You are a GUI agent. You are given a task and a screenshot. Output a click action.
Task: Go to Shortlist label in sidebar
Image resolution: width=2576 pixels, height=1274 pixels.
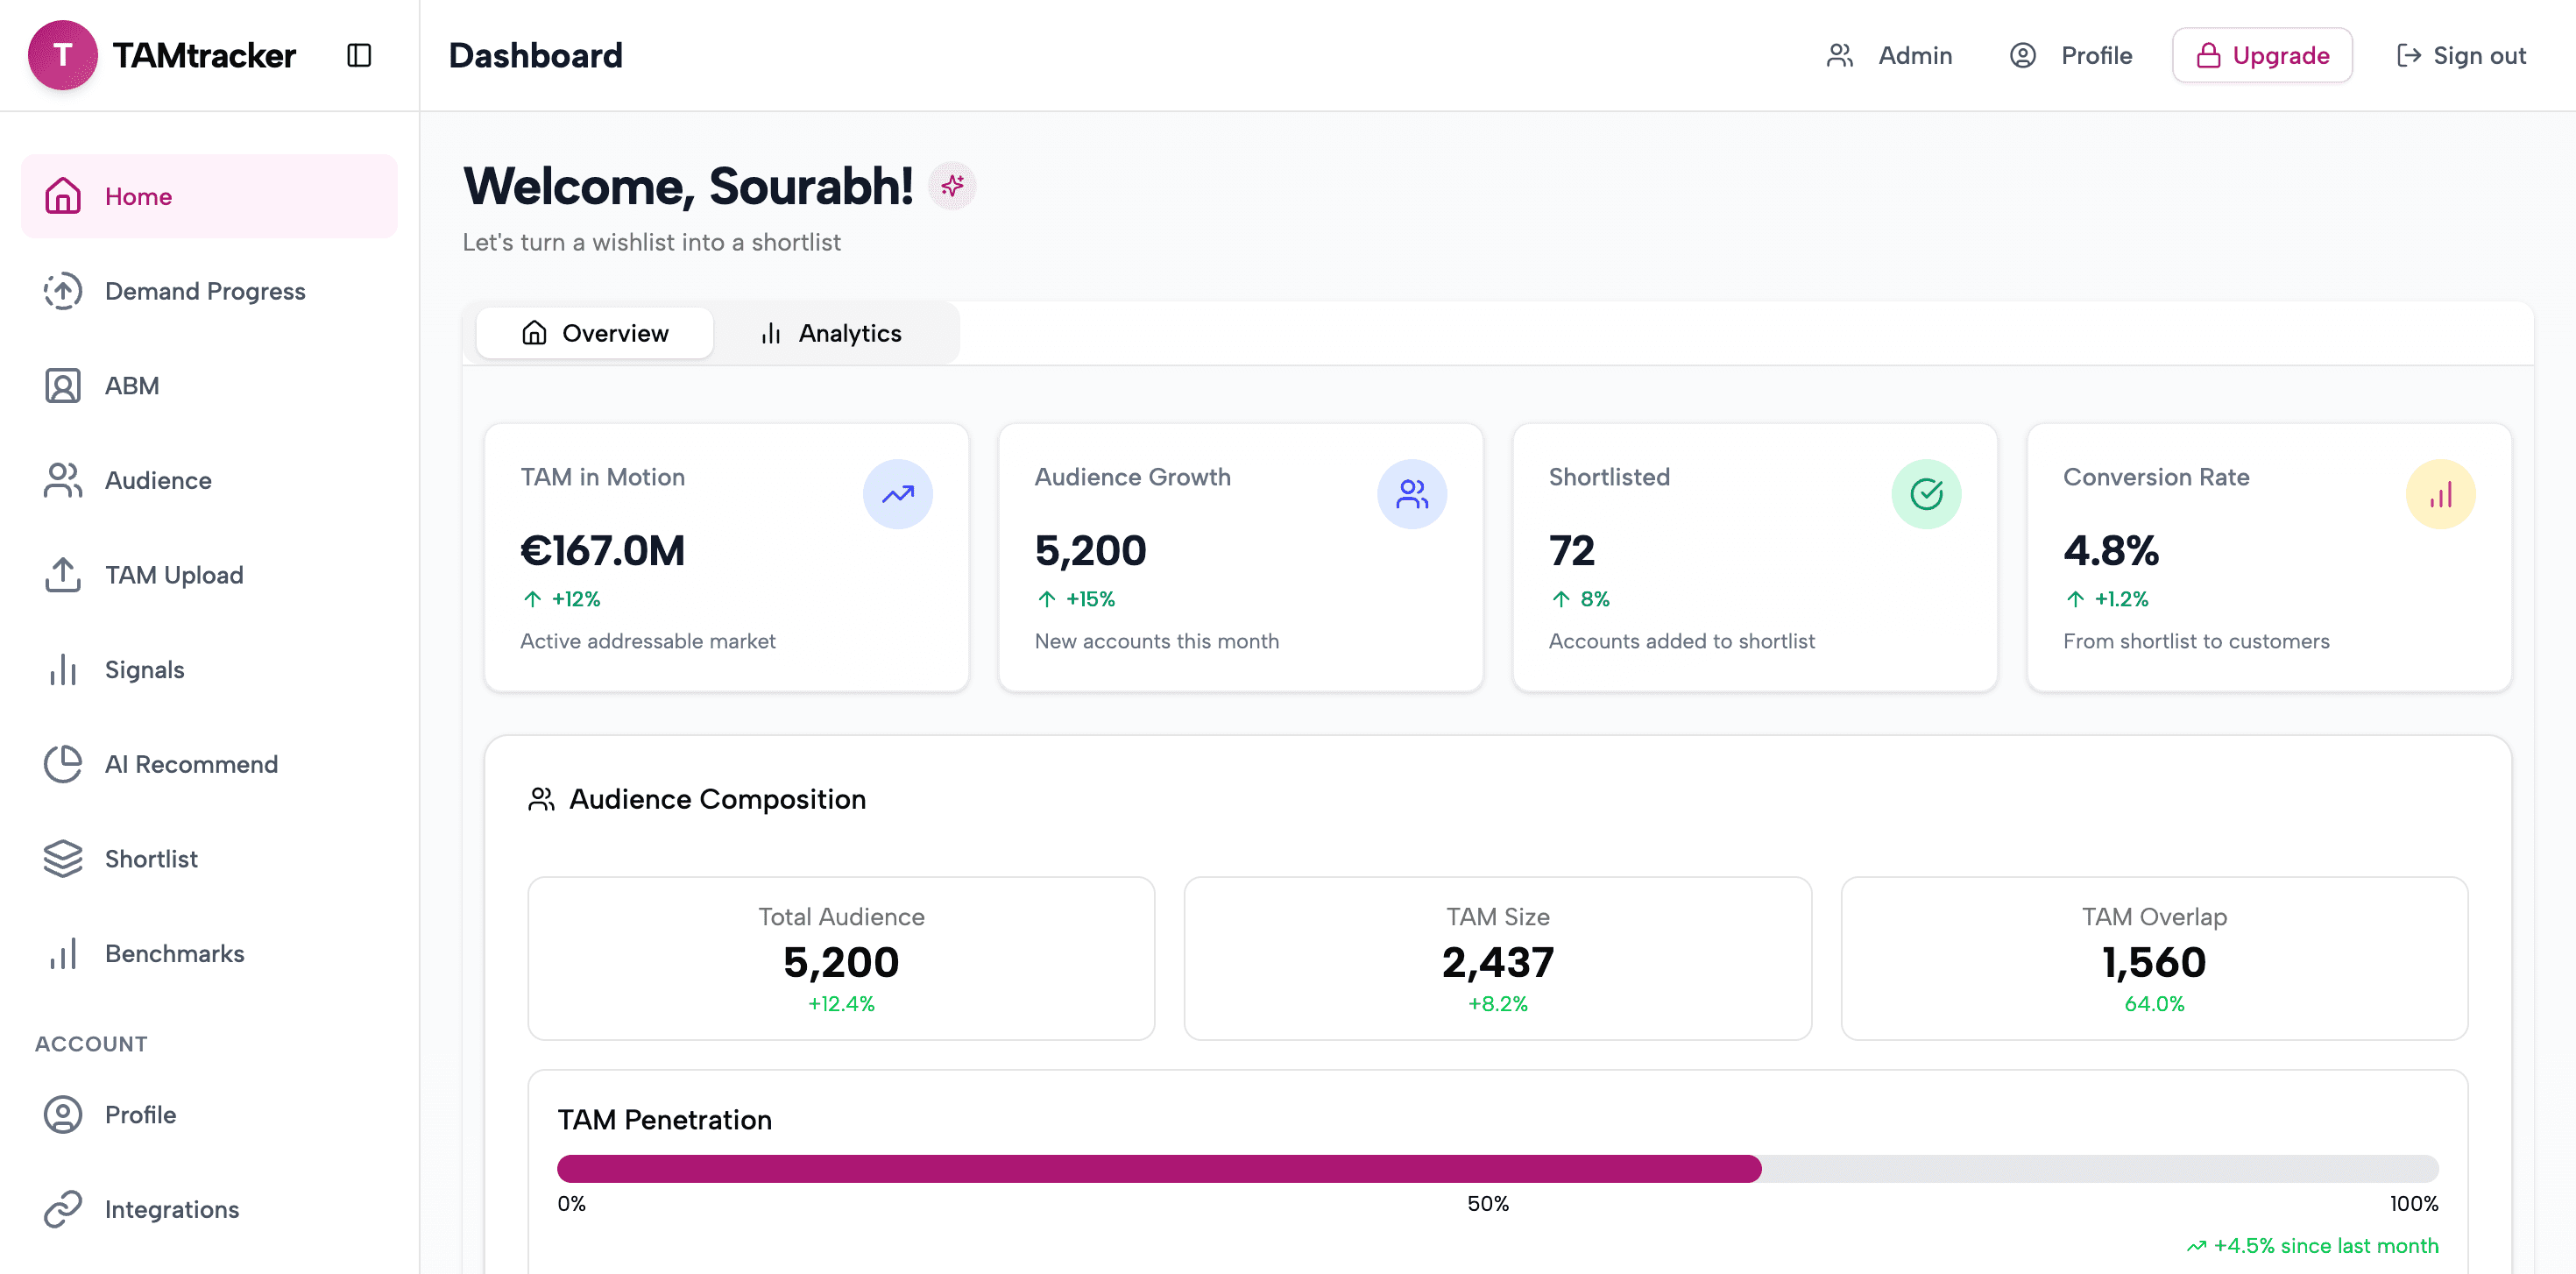pyautogui.click(x=151, y=859)
